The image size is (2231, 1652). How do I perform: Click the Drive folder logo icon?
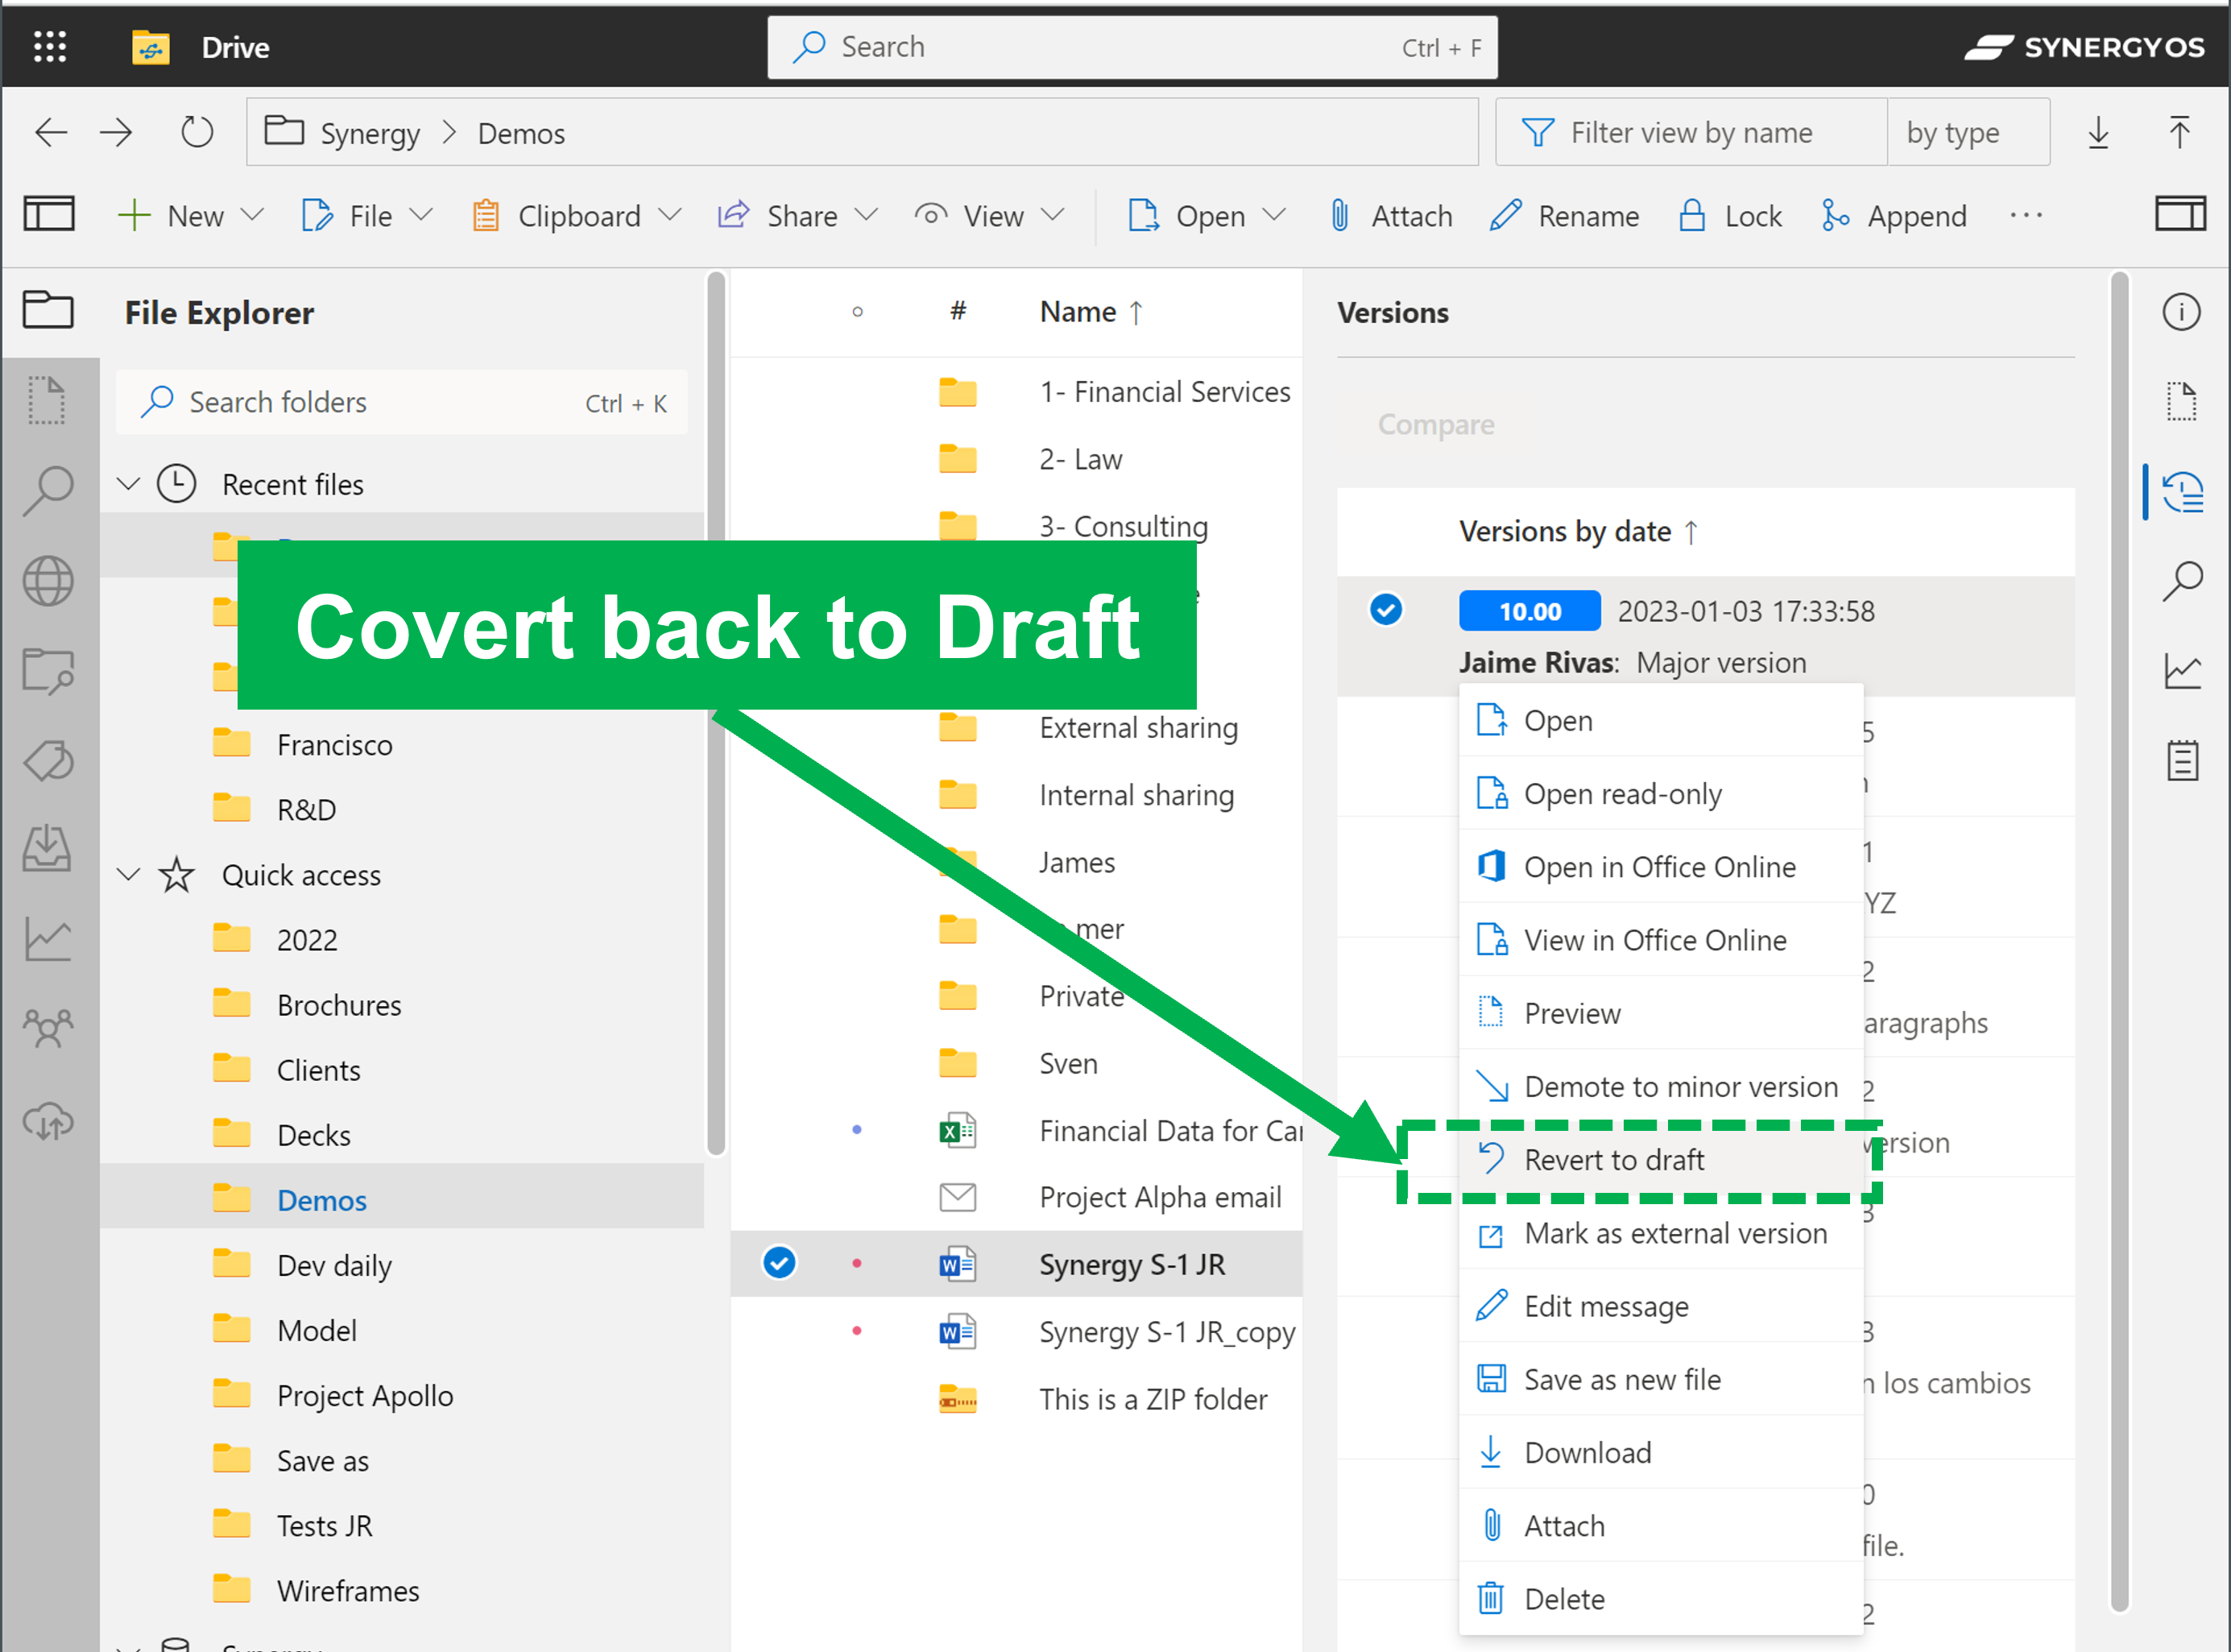151,47
